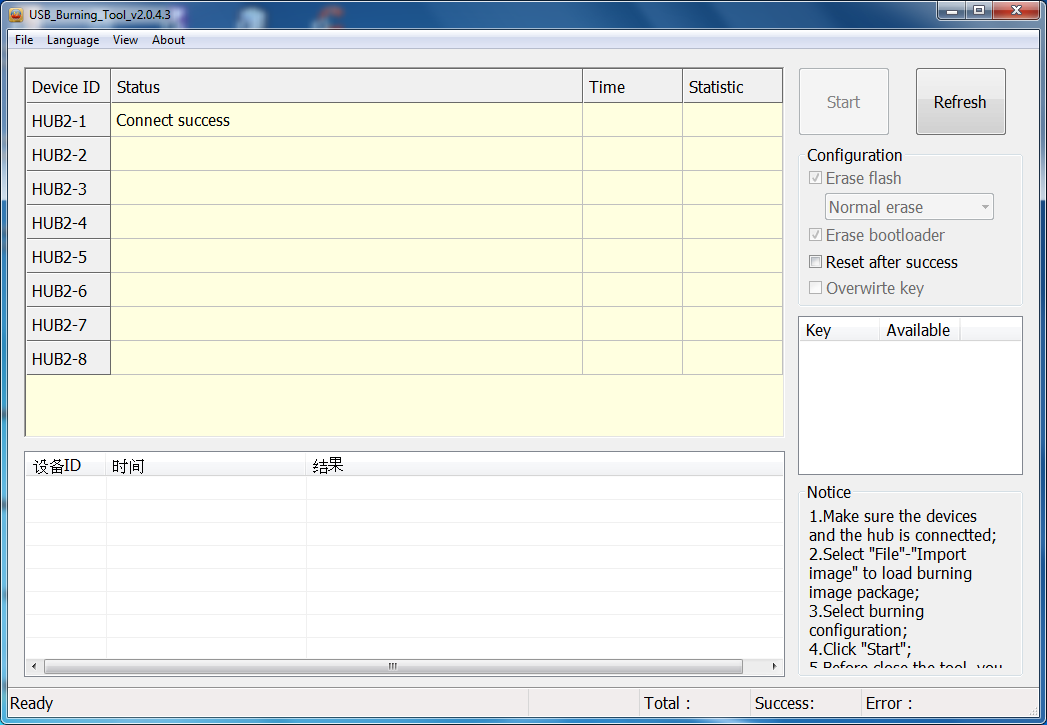1047x725 pixels.
Task: Toggle the Erase bootloader checkbox
Action: (816, 235)
